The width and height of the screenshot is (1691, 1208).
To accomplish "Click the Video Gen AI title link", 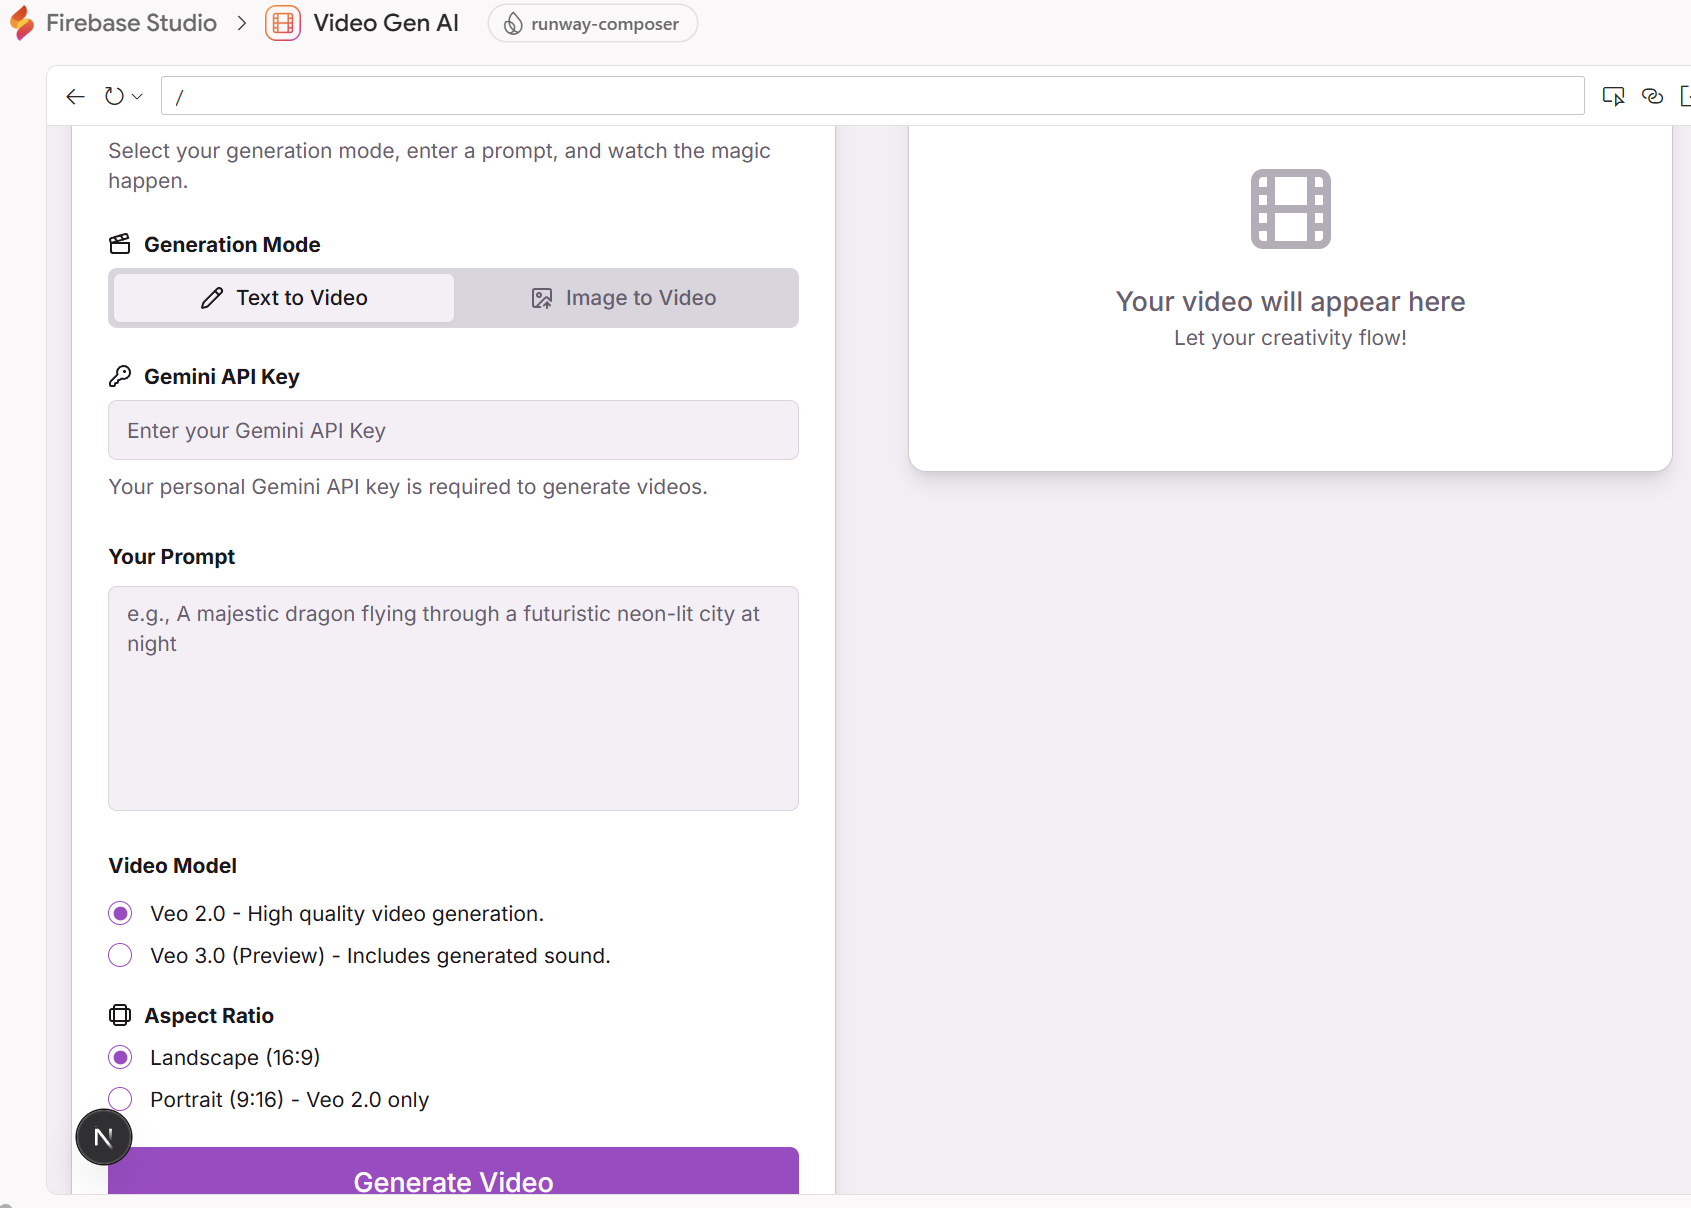I will tap(386, 22).
